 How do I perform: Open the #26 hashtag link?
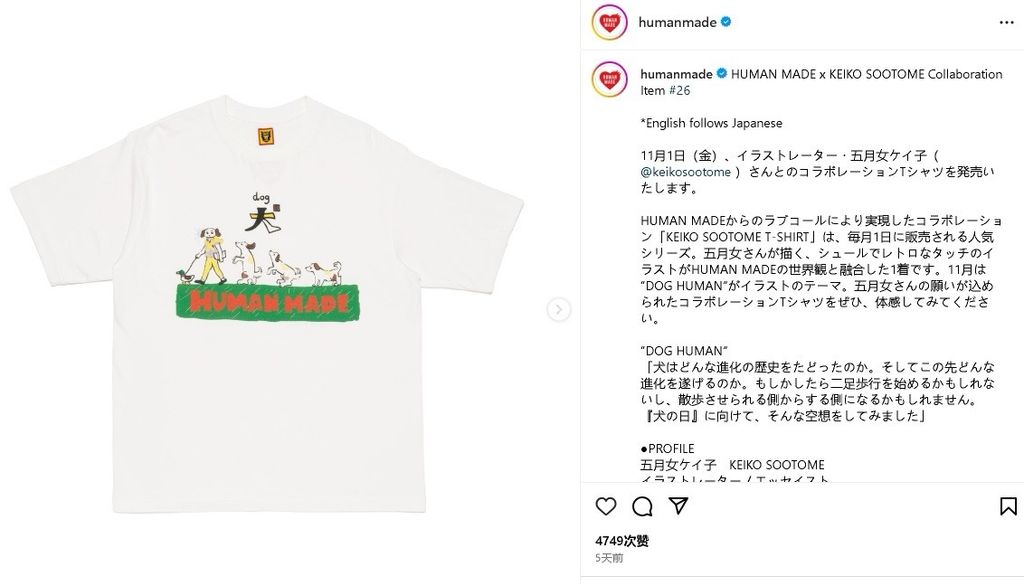[x=679, y=90]
